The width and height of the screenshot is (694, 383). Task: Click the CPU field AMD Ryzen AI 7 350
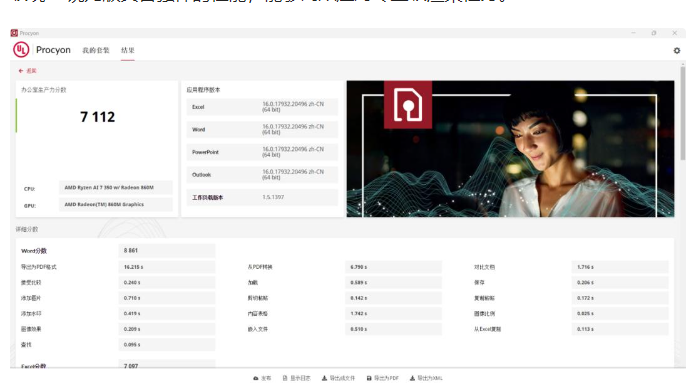(x=116, y=188)
